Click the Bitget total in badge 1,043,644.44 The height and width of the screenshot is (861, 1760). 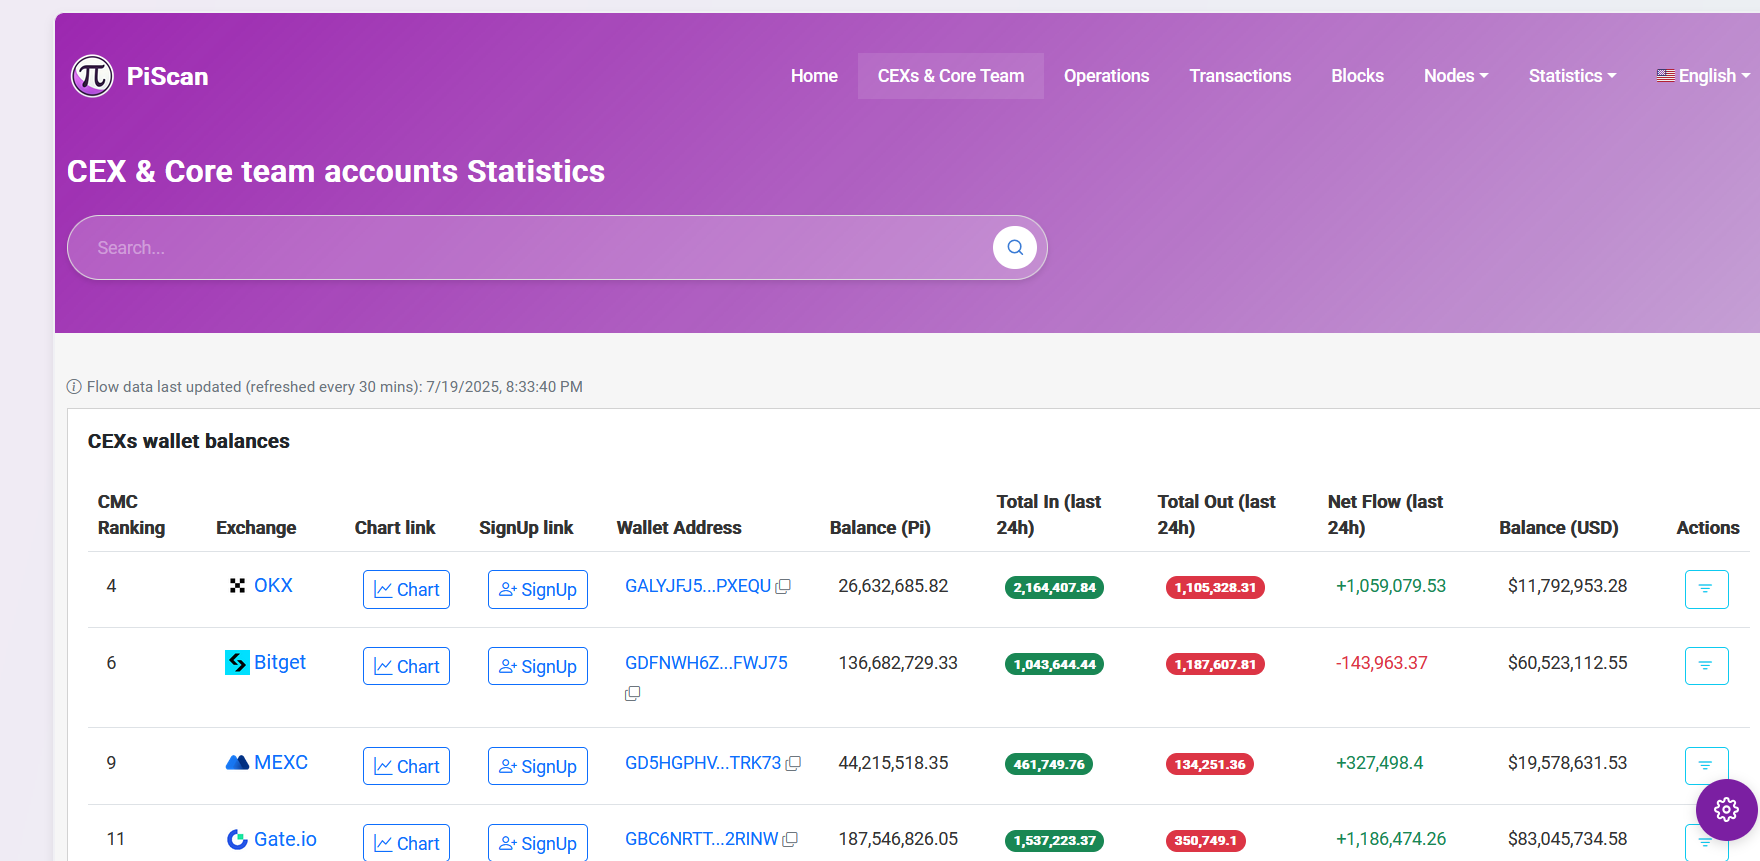click(x=1054, y=664)
